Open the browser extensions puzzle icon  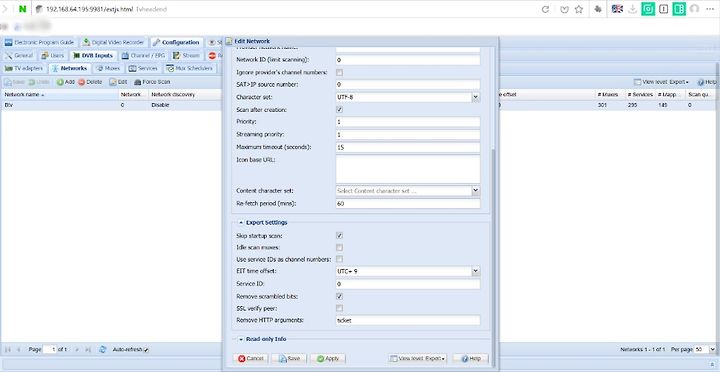pyautogui.click(x=598, y=9)
